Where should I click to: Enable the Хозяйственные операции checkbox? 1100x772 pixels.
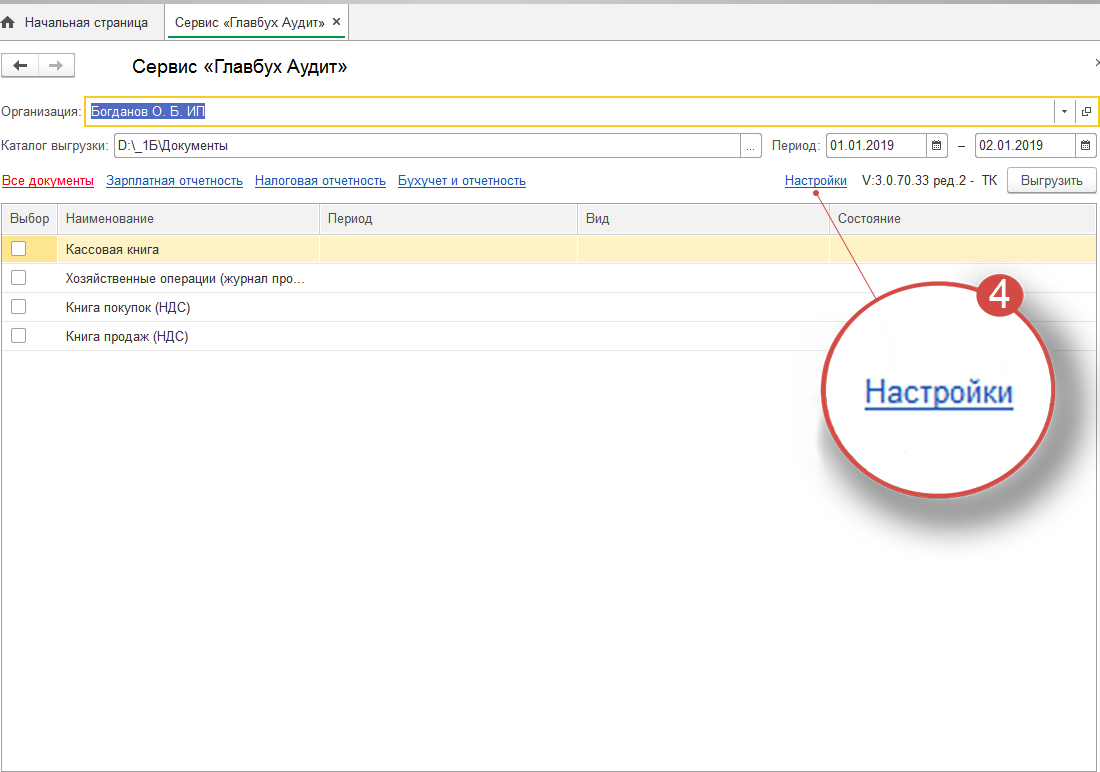18,278
